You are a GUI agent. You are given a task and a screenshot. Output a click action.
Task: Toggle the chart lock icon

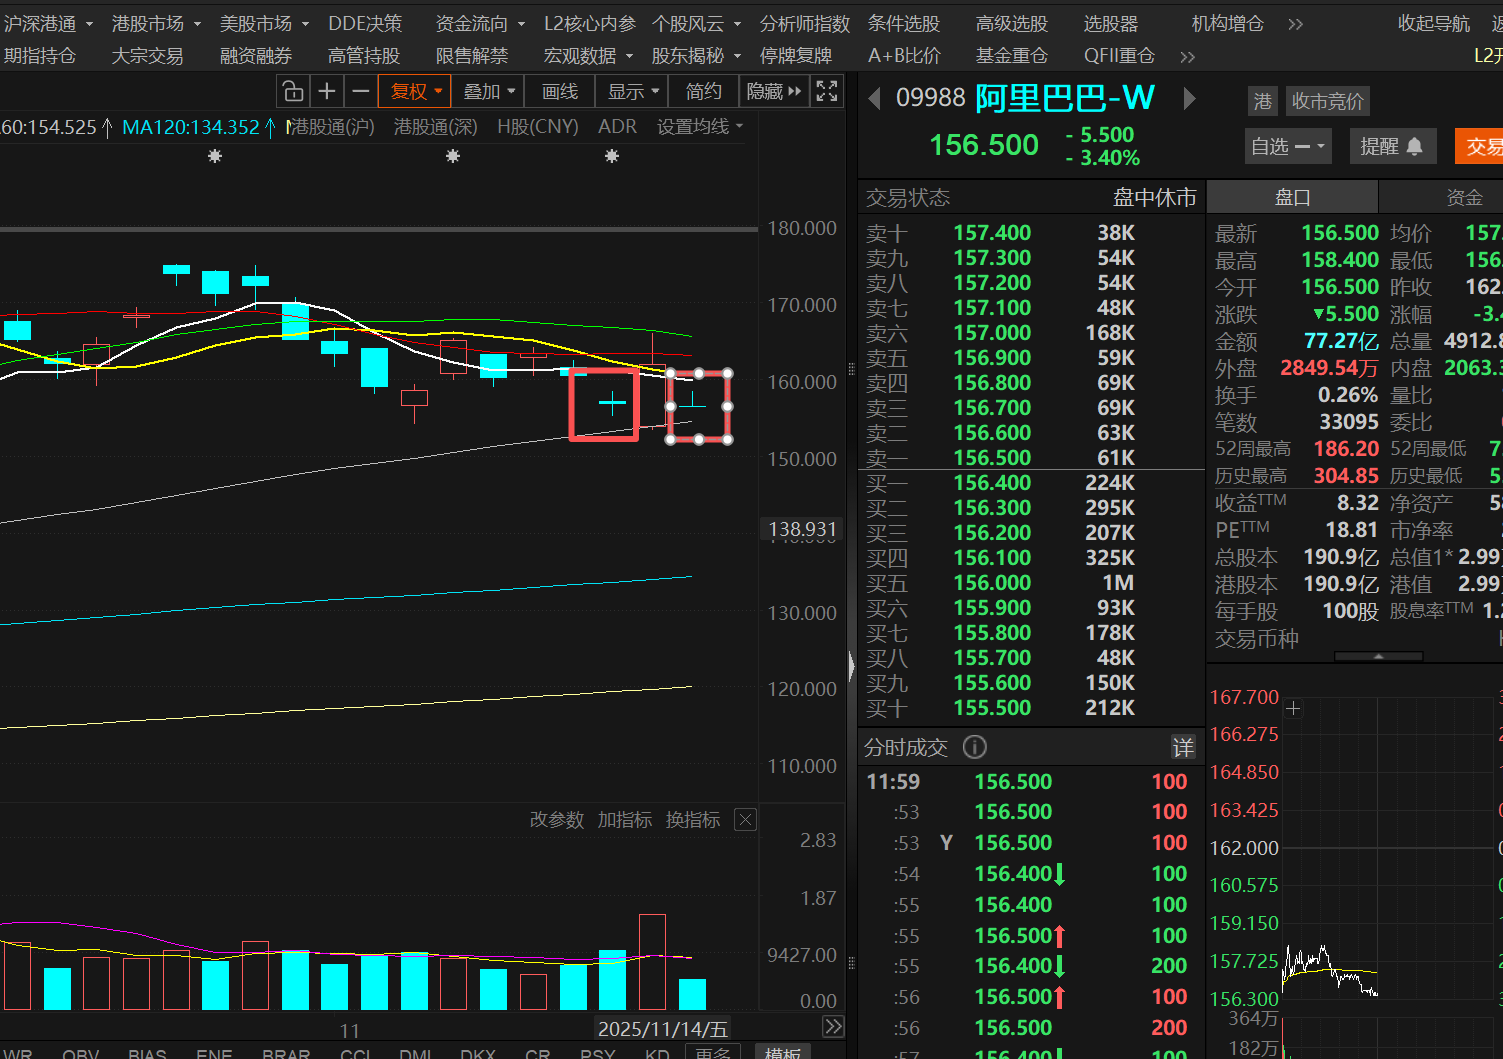point(293,92)
